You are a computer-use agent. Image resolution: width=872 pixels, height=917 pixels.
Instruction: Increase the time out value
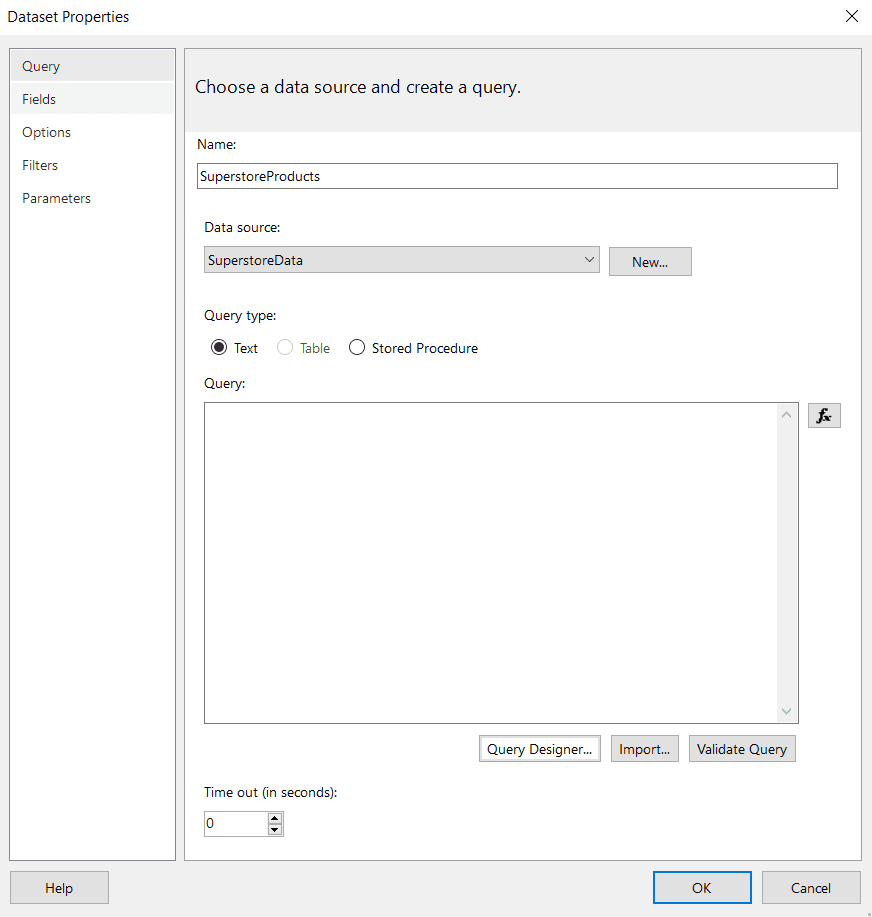pyautogui.click(x=275, y=818)
